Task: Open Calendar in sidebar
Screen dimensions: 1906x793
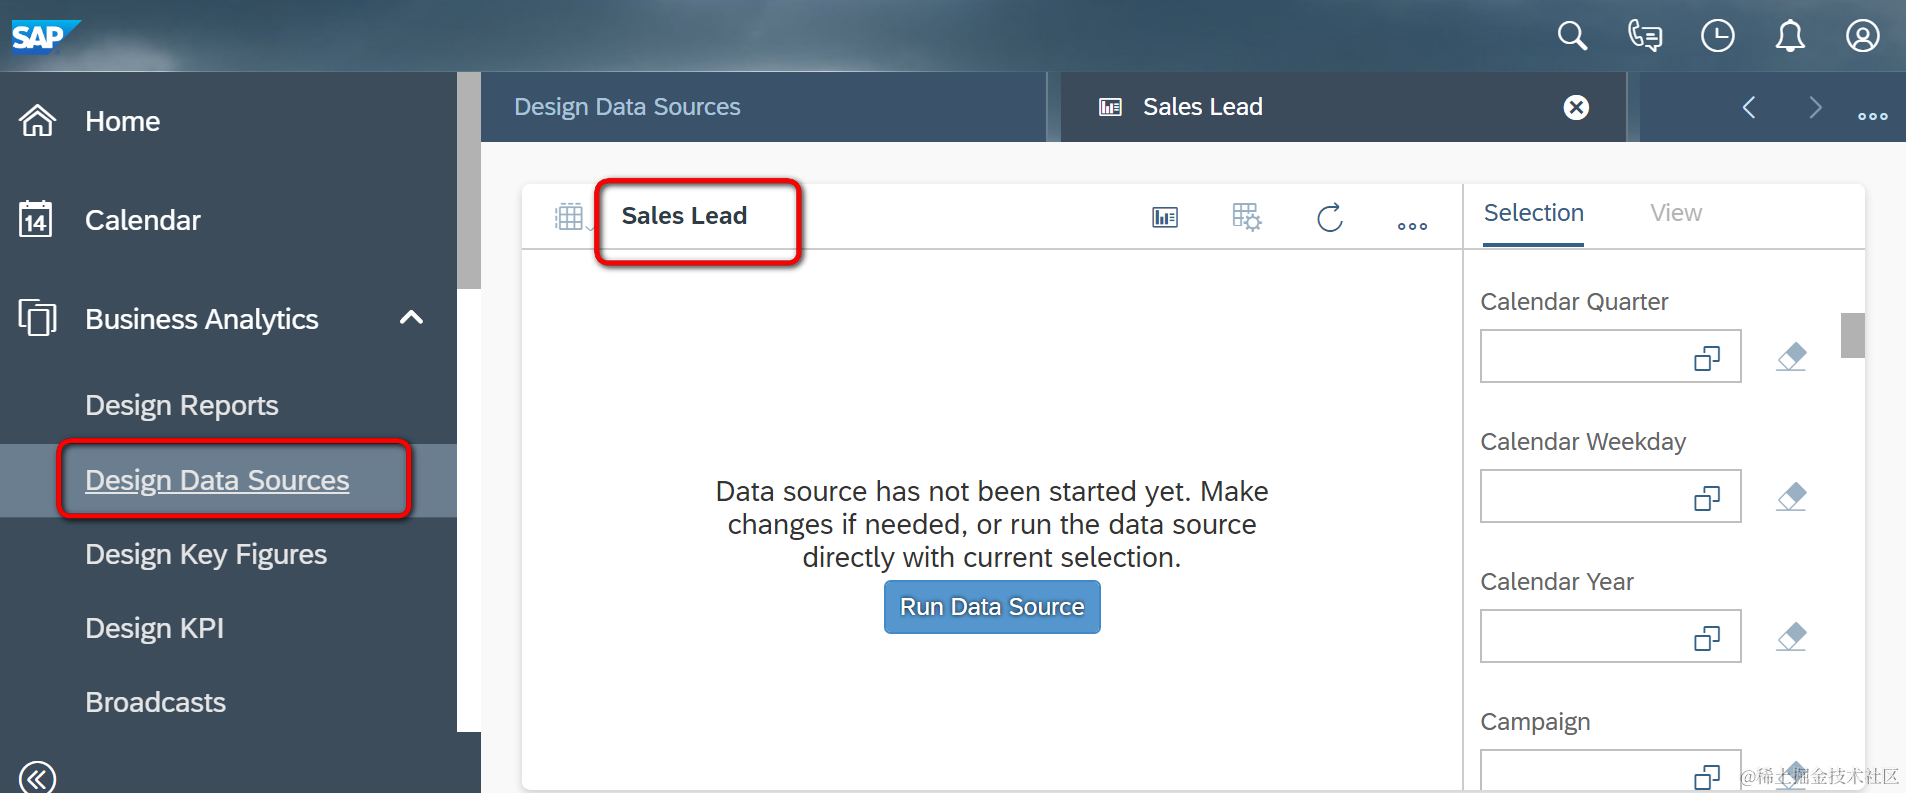Action: (143, 220)
